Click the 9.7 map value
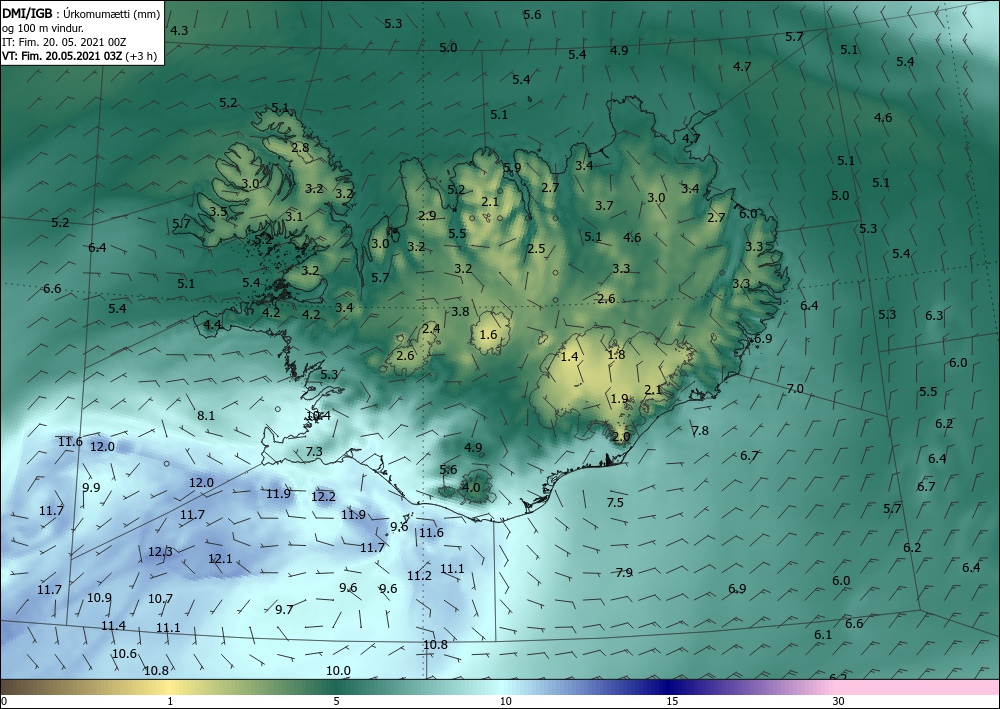Viewport: 1000px width, 709px height. pyautogui.click(x=284, y=610)
